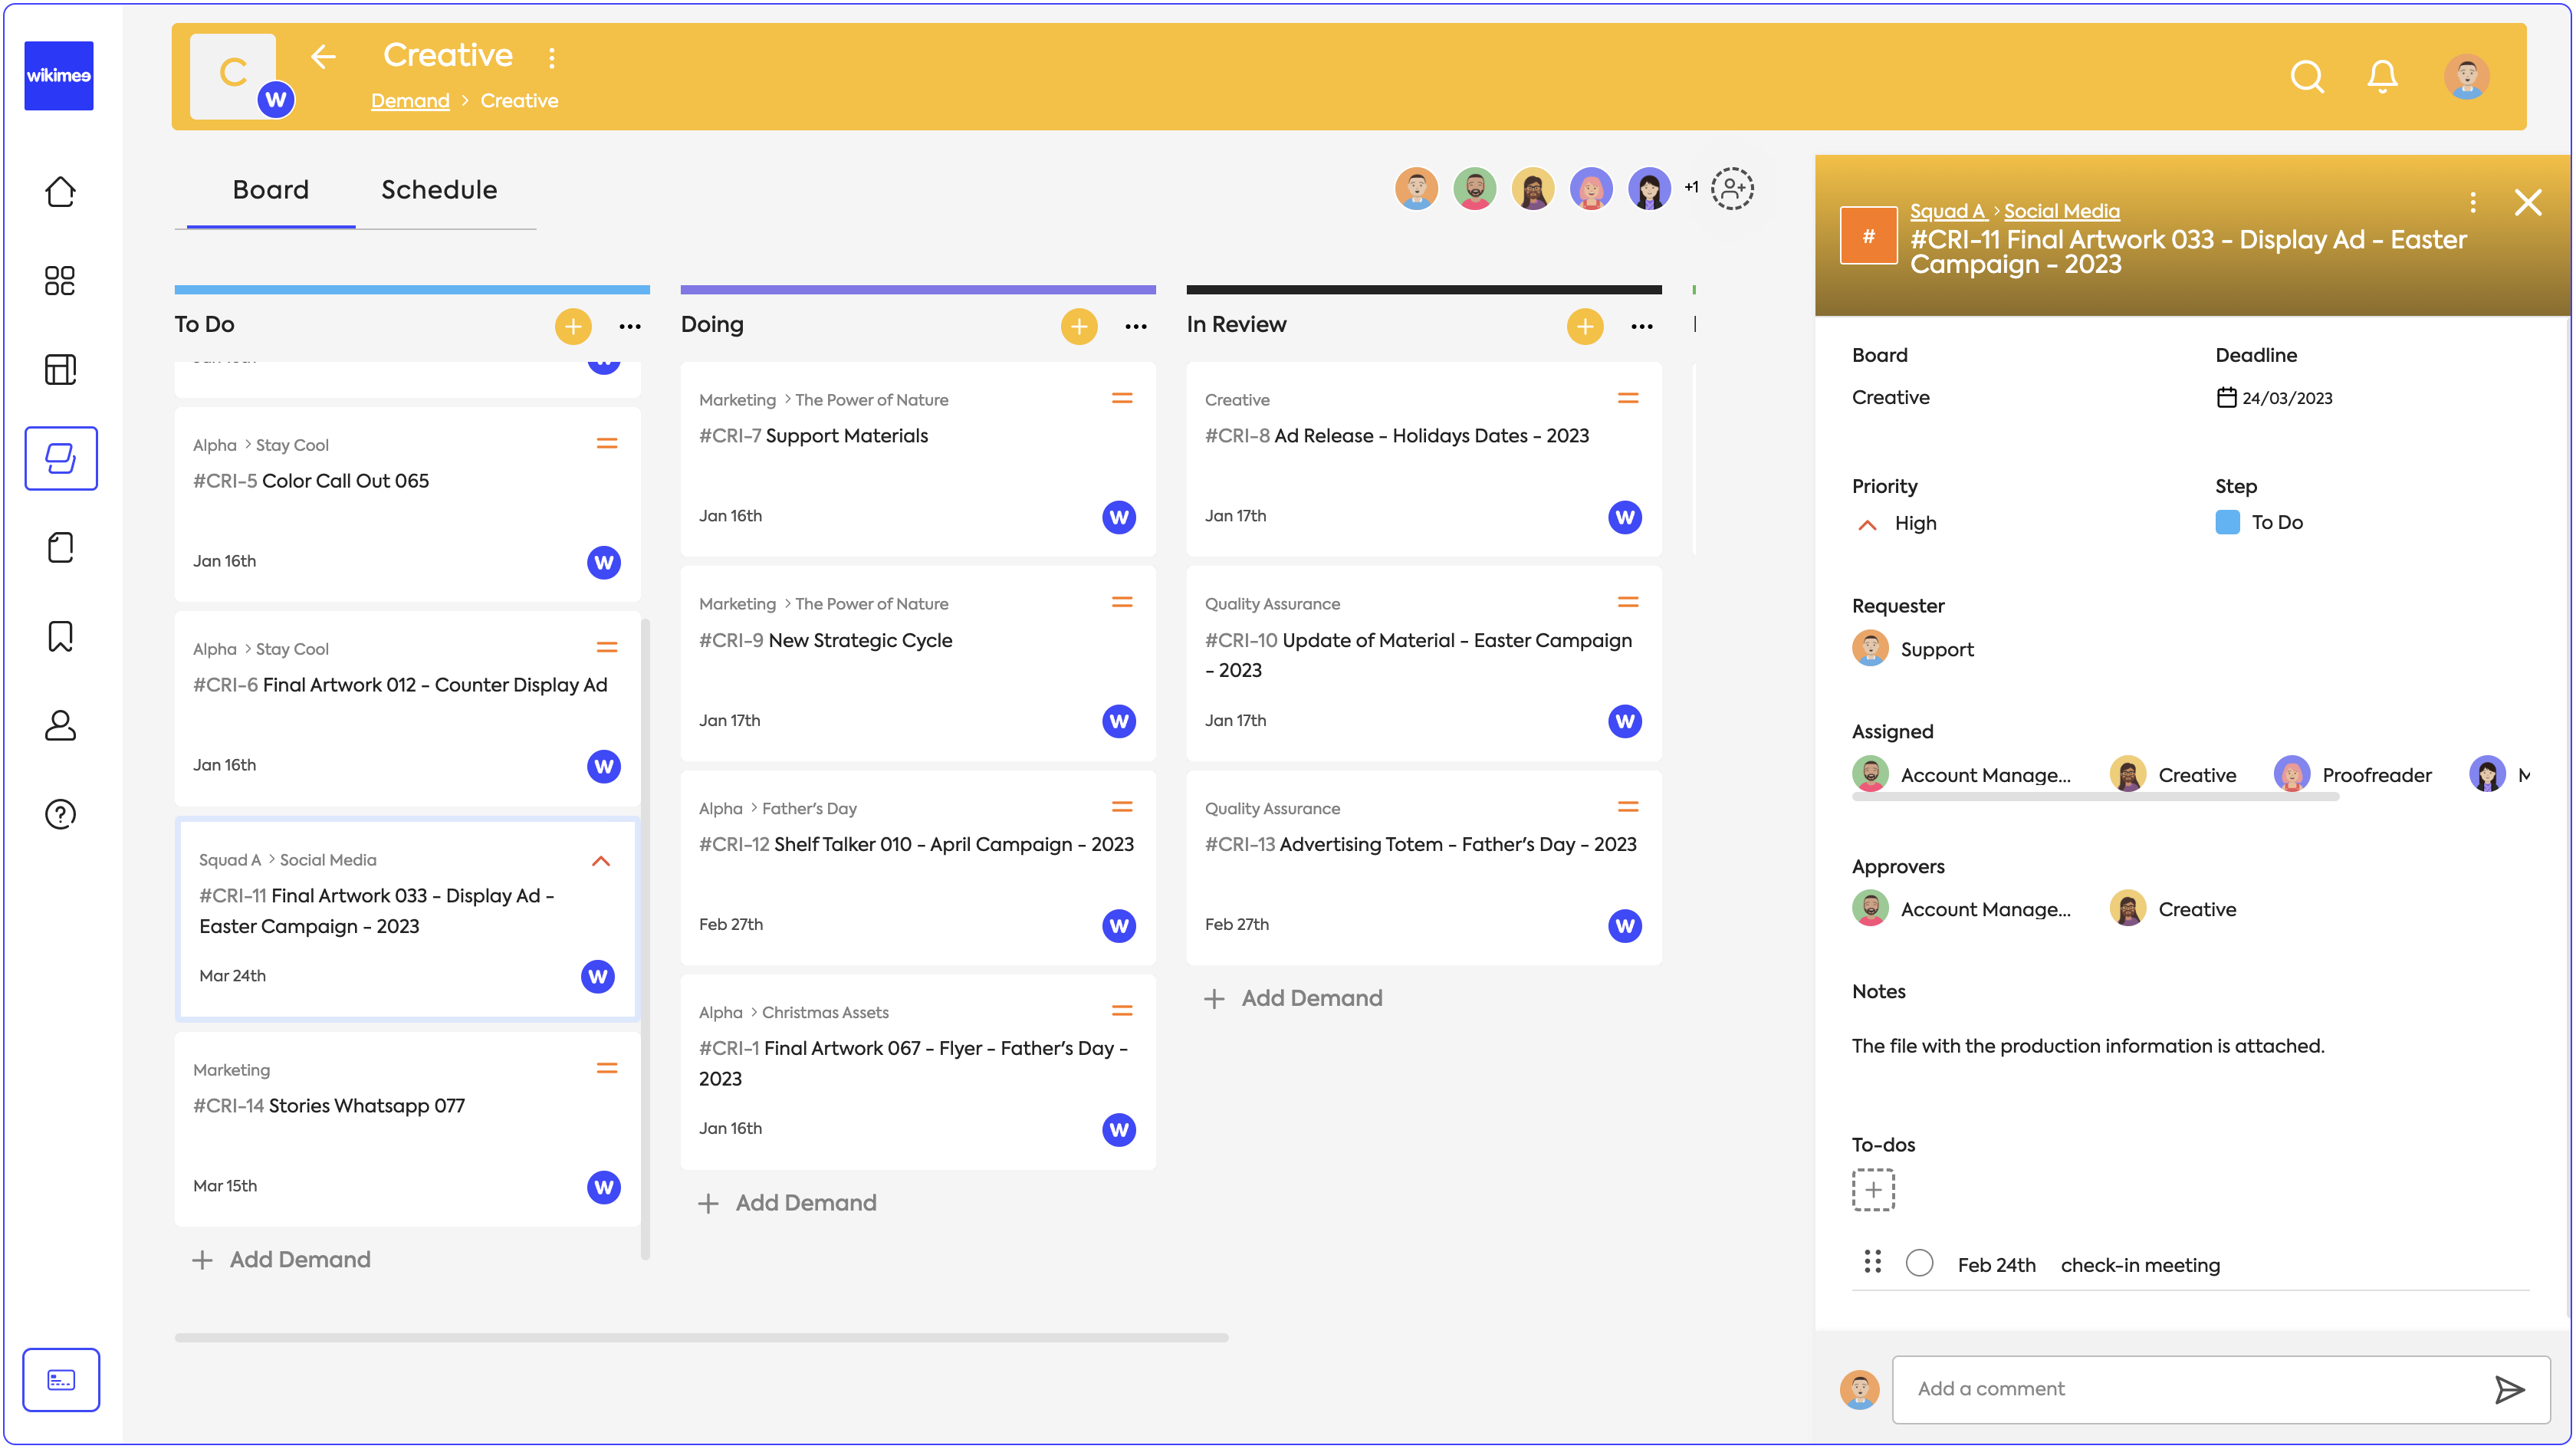This screenshot has width=2576, height=1449.
Task: Click the add member icon beside the avatars
Action: click(1732, 188)
